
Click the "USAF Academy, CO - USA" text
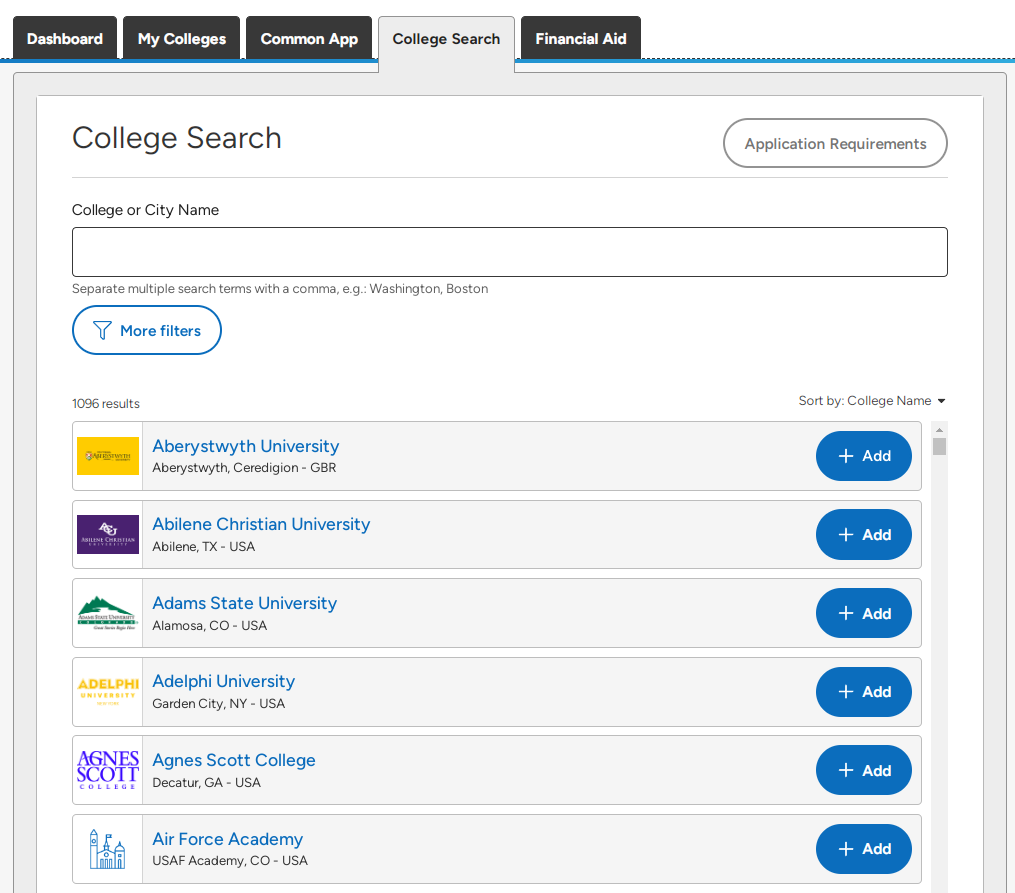point(230,861)
